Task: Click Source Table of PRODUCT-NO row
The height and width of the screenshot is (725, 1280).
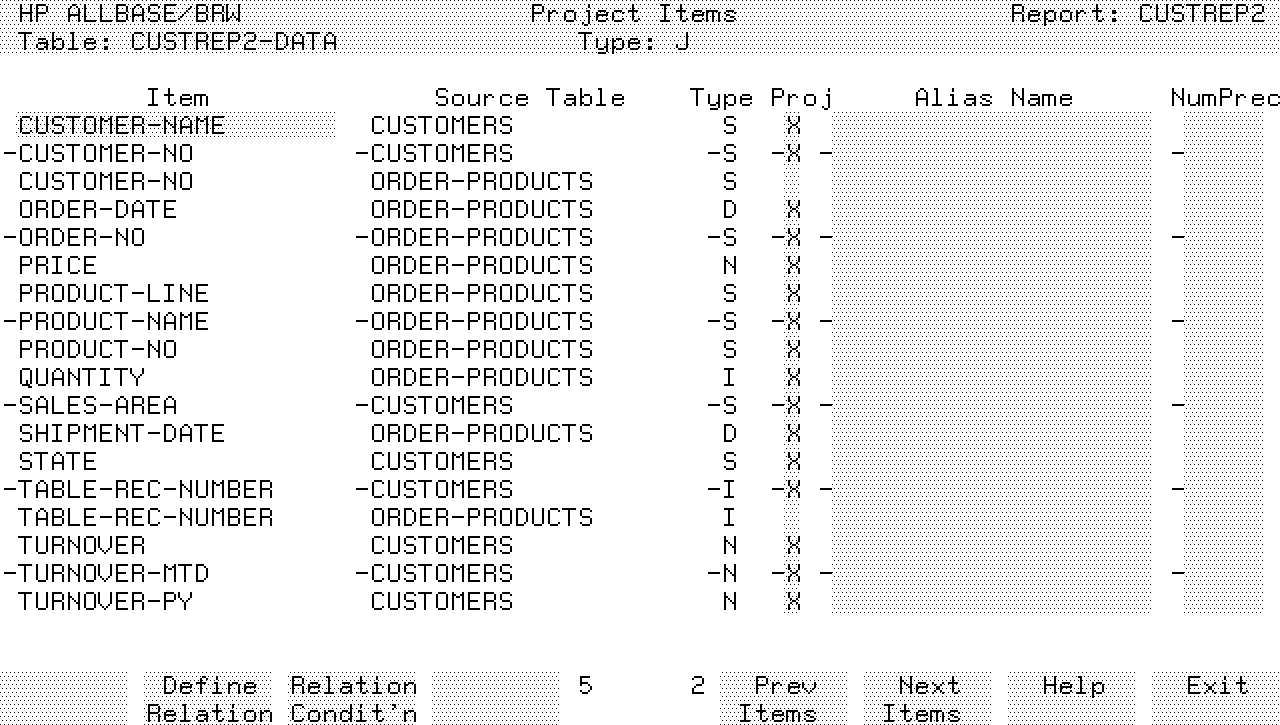Action: (481, 350)
